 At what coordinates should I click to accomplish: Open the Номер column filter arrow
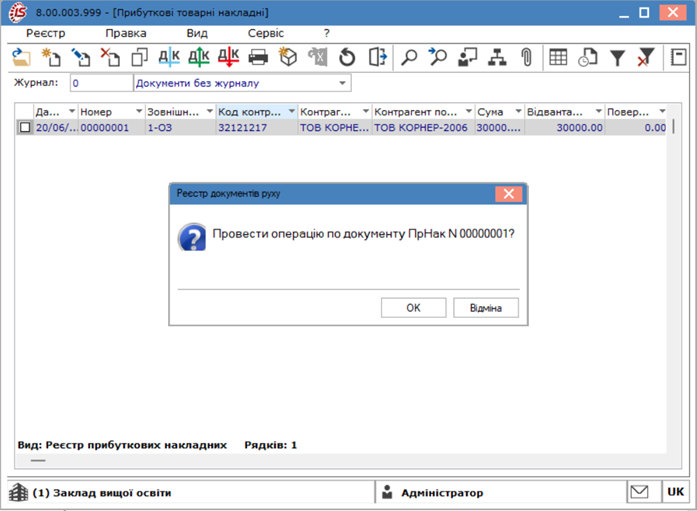coord(139,111)
